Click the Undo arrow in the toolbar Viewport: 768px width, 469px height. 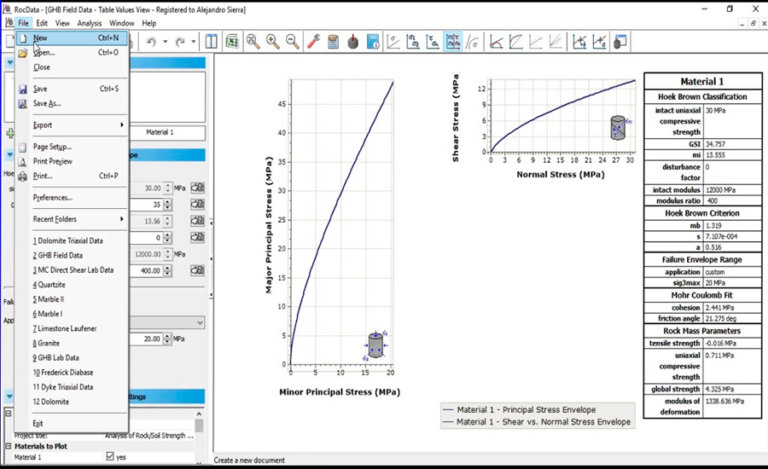point(151,42)
